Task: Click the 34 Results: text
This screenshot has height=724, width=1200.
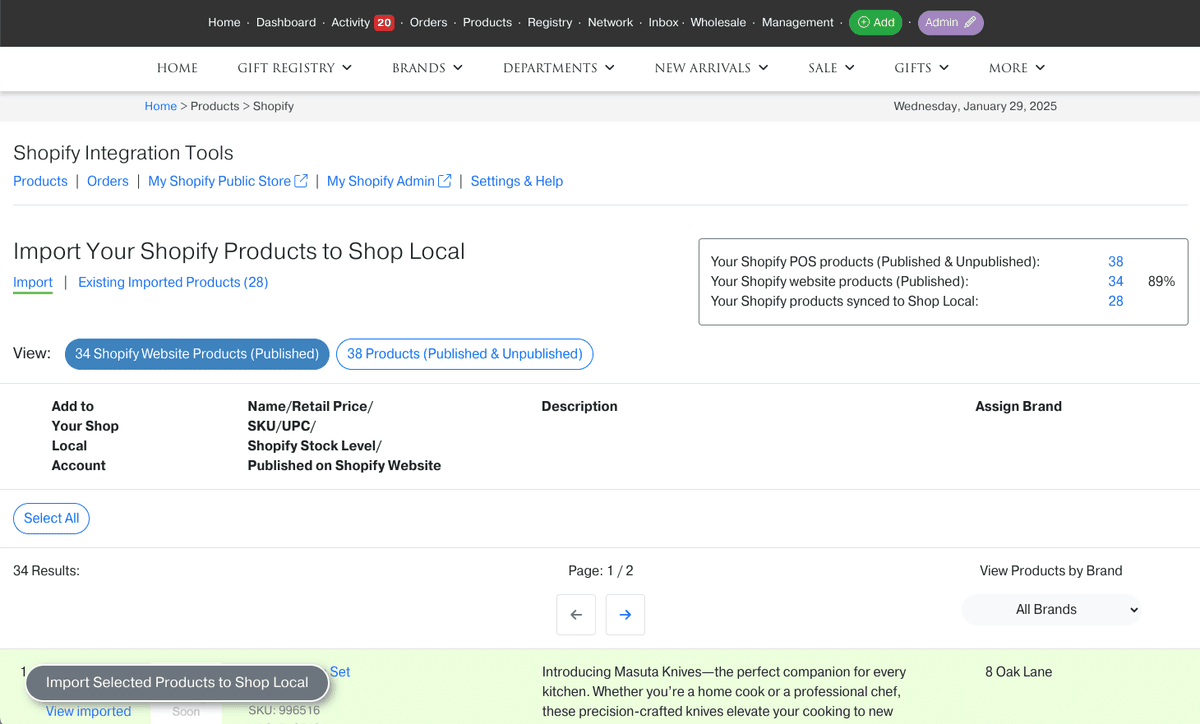Action: tap(46, 571)
